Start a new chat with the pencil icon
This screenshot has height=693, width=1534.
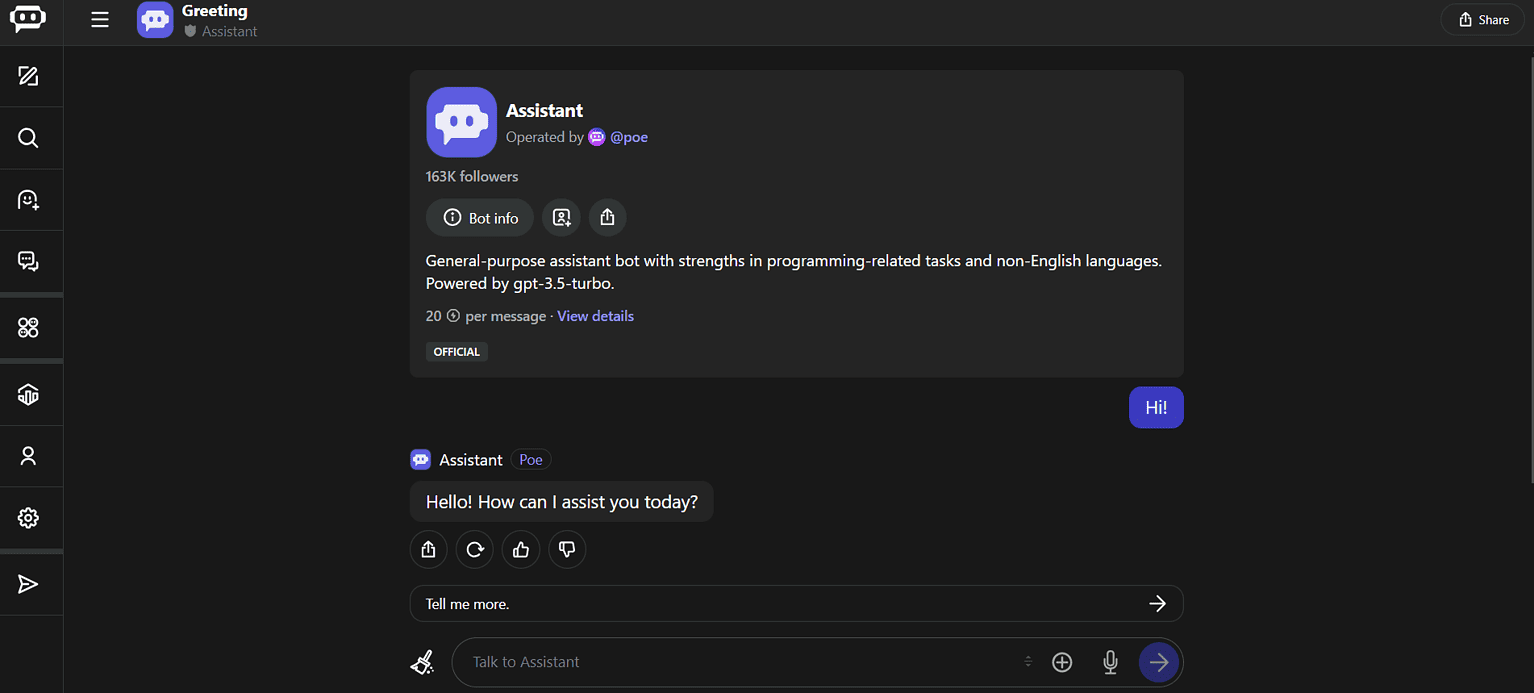(27, 76)
